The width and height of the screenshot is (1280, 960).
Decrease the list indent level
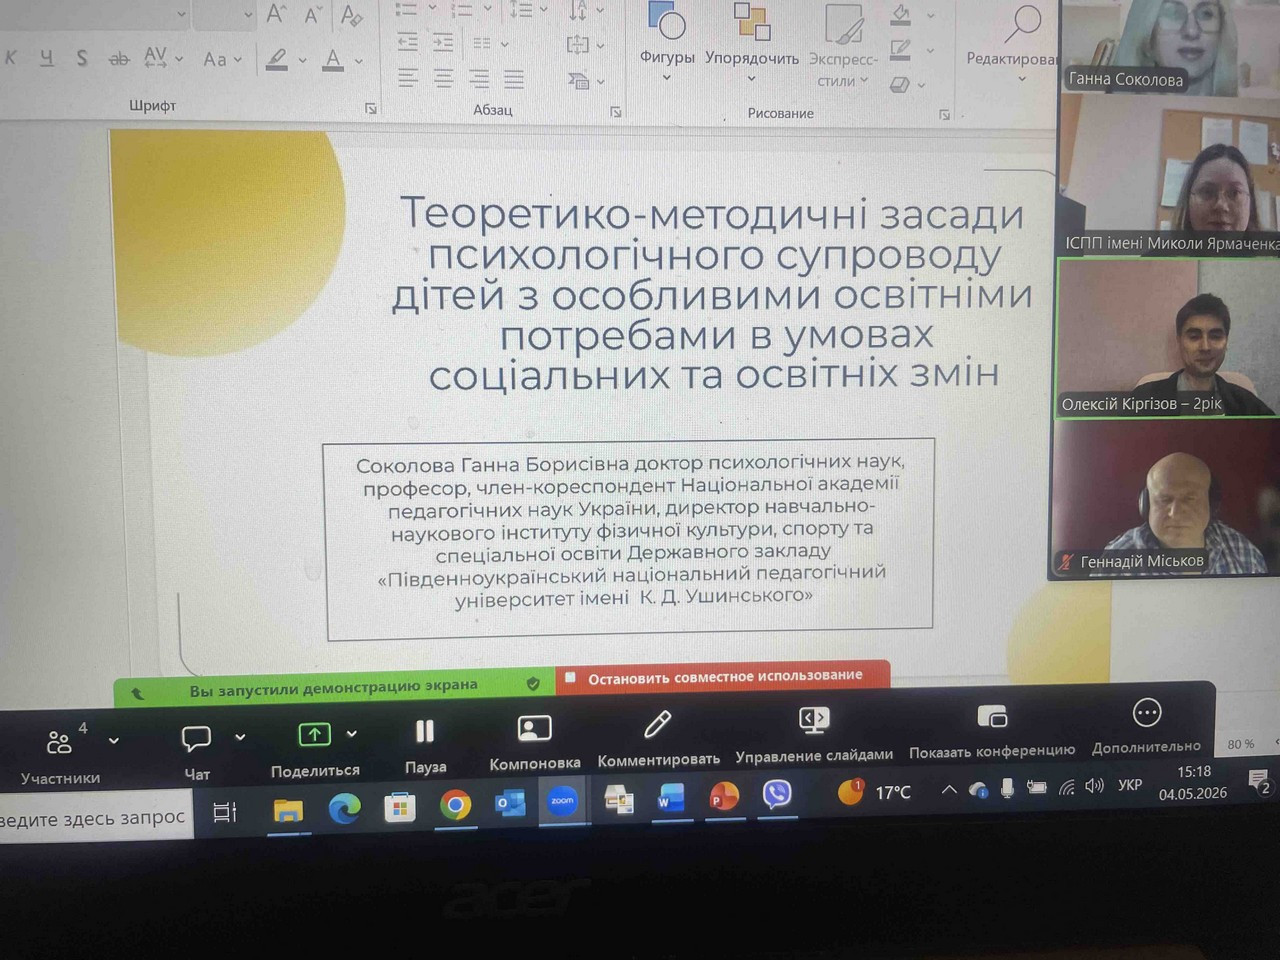(407, 42)
